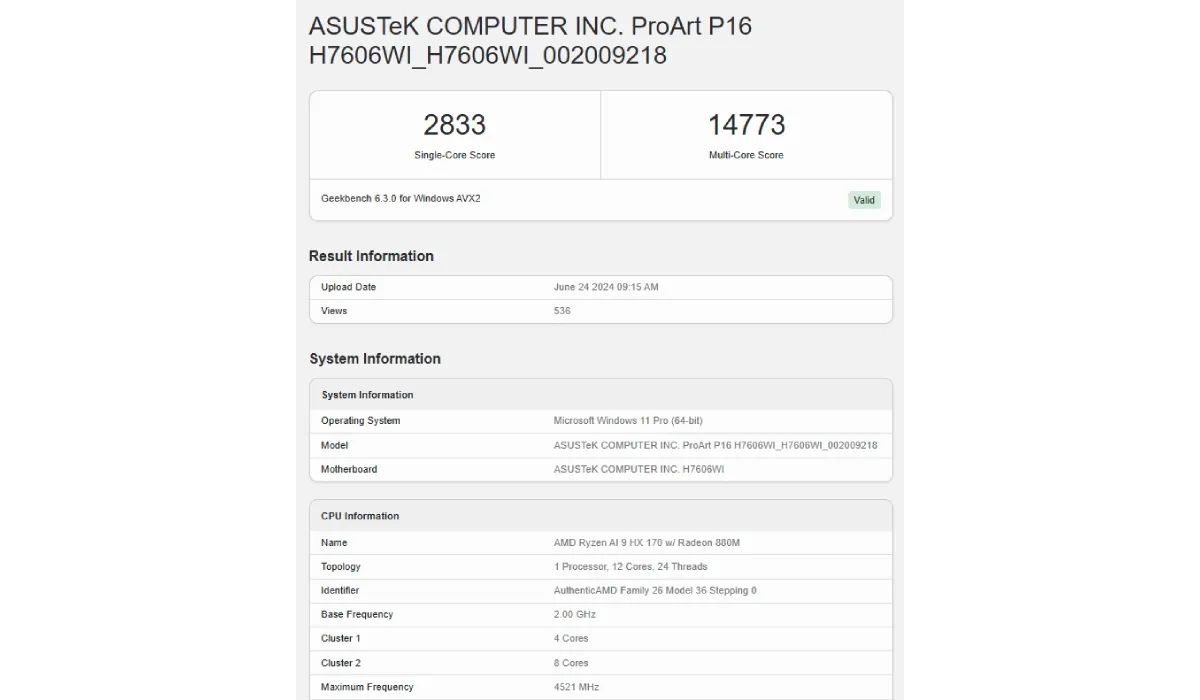Screen dimensions: 1200x700
Task: Select the Motherboard value H7606WI
Action: coord(639,469)
